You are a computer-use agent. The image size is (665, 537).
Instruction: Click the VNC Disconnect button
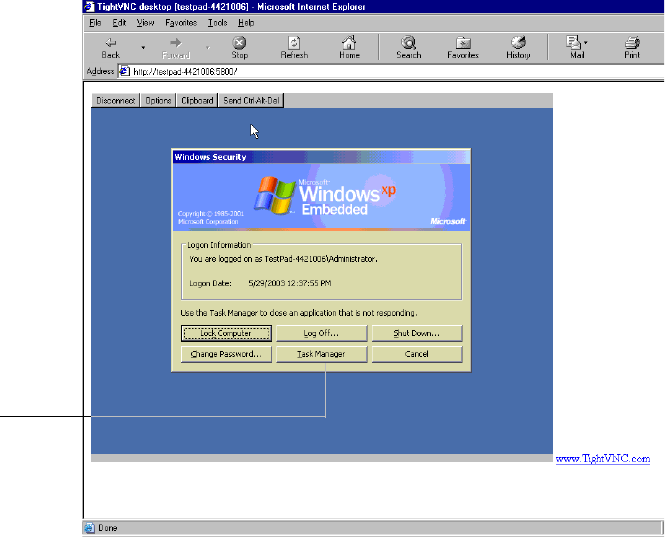coord(115,101)
